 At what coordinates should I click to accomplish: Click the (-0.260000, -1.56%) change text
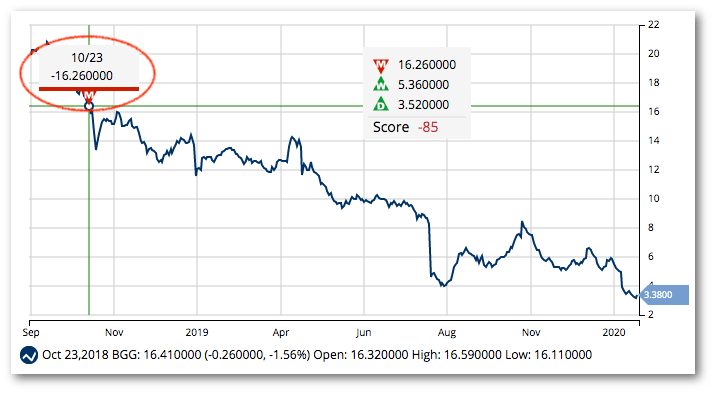257,355
